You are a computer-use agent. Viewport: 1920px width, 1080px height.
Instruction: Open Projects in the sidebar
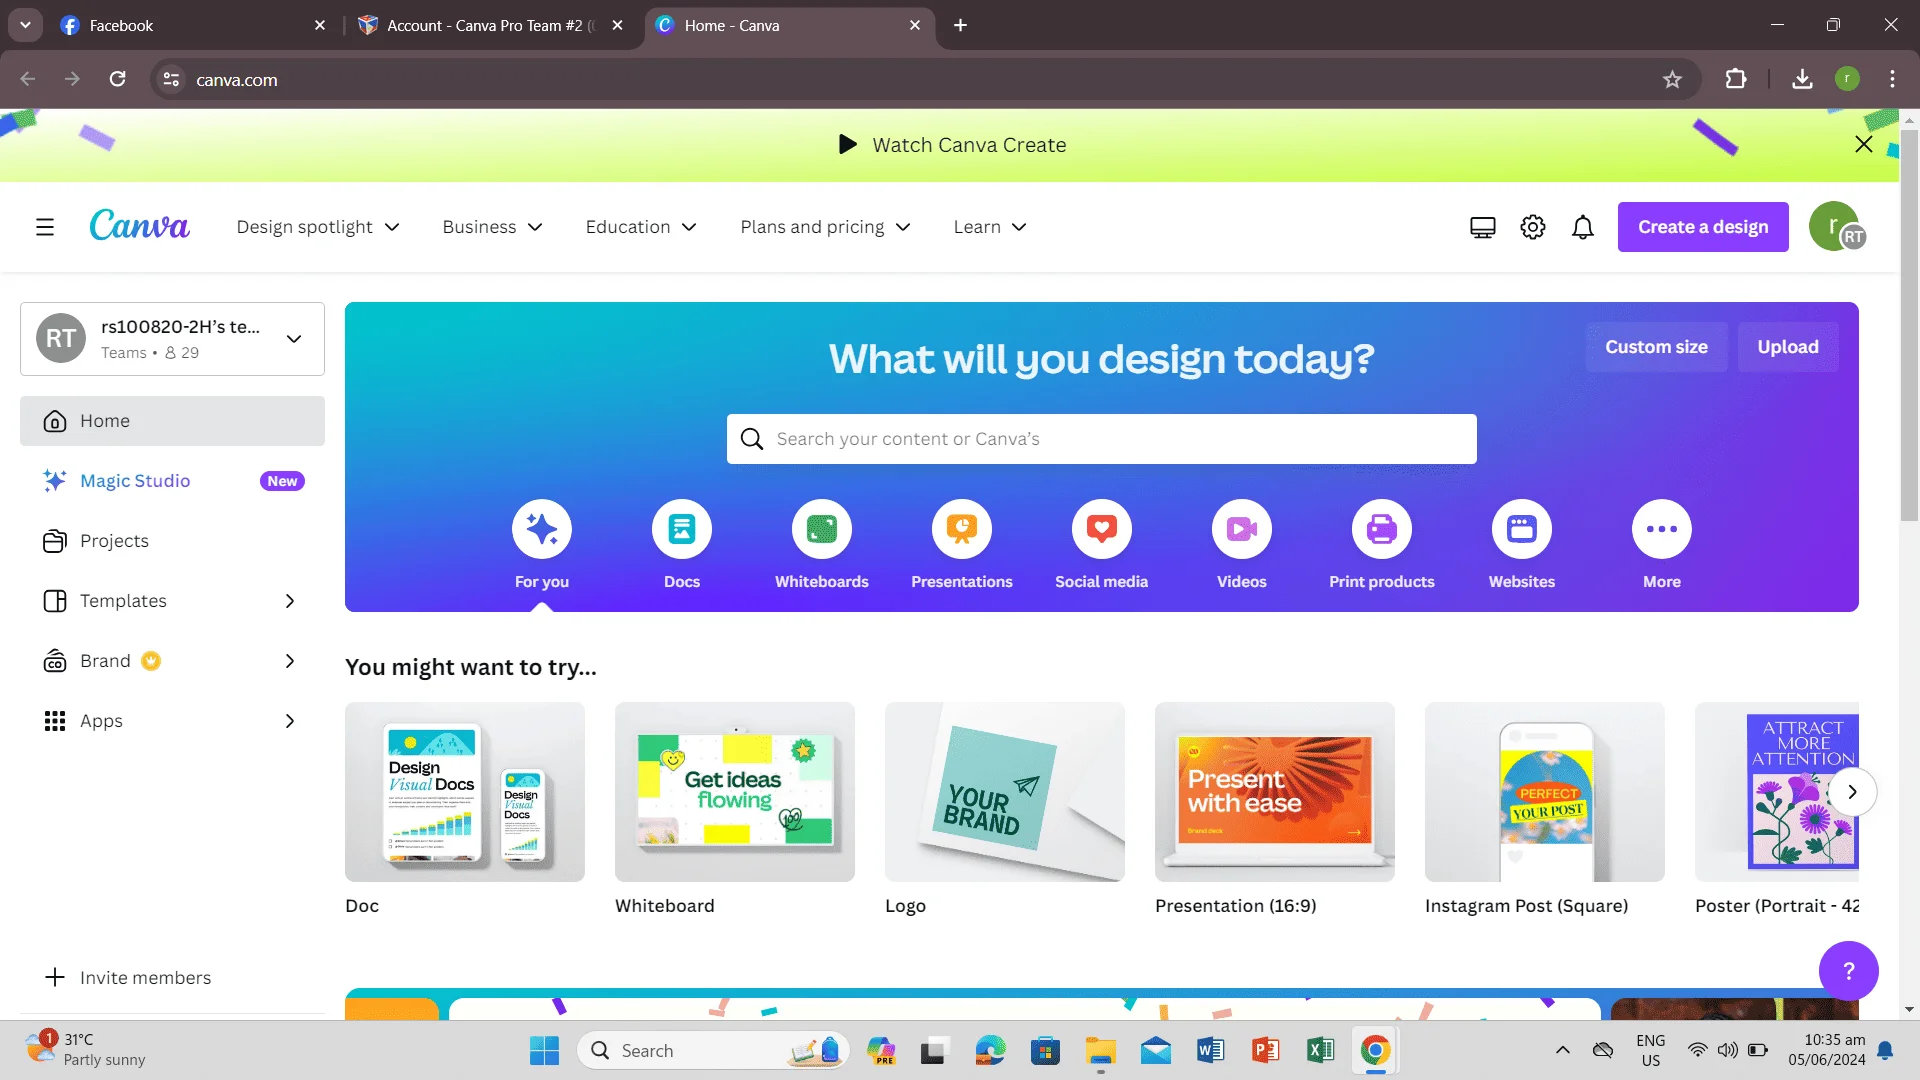click(172, 541)
